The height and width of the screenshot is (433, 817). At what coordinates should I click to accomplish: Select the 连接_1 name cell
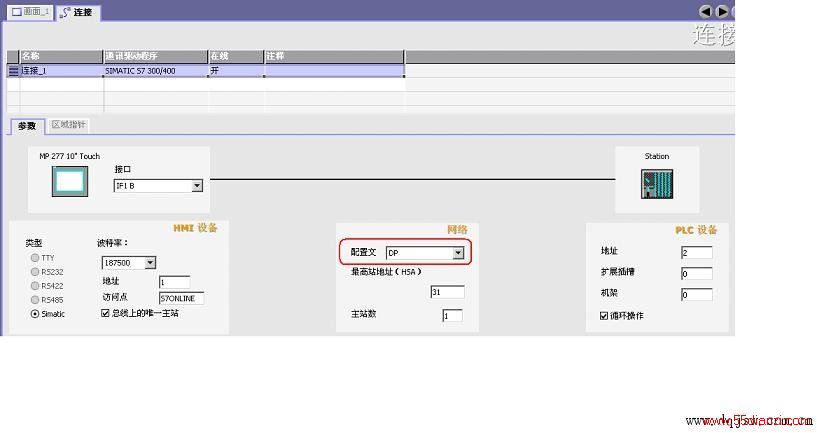[x=61, y=71]
